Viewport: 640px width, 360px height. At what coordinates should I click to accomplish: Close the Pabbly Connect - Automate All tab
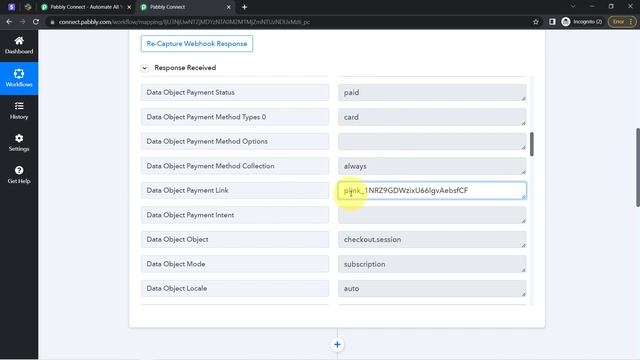tap(129, 7)
